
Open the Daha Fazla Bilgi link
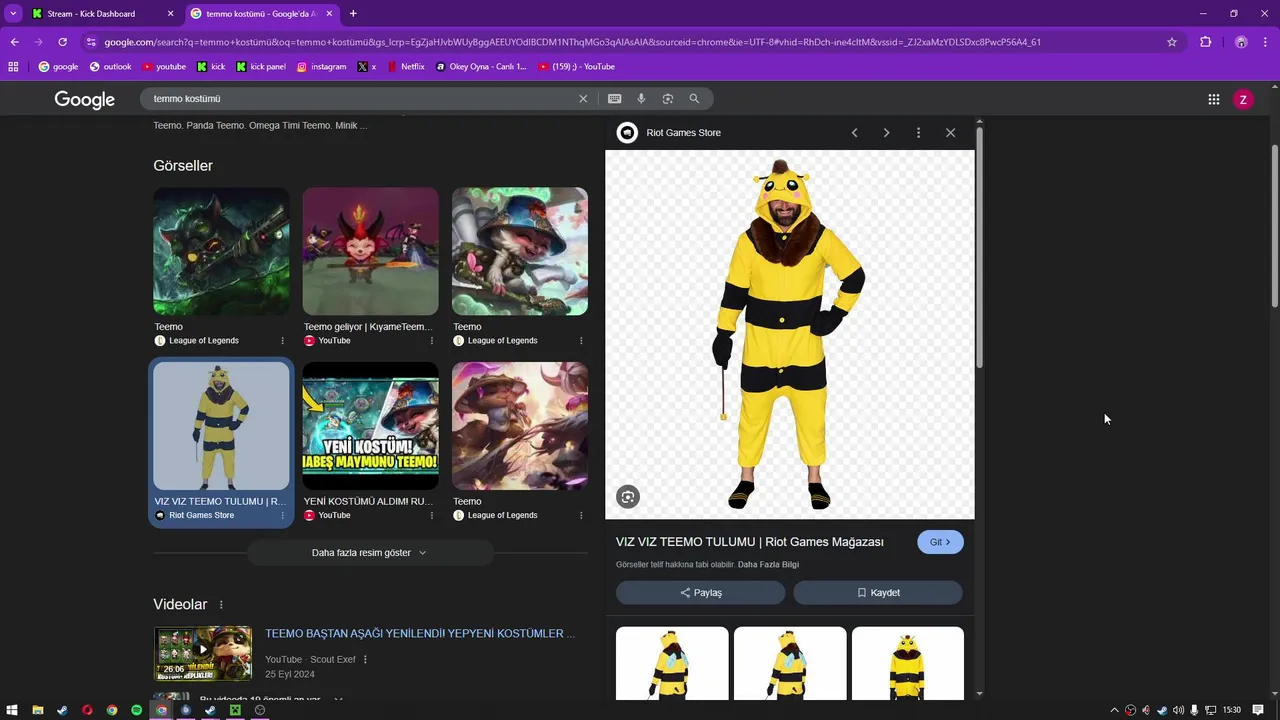pyautogui.click(x=768, y=565)
